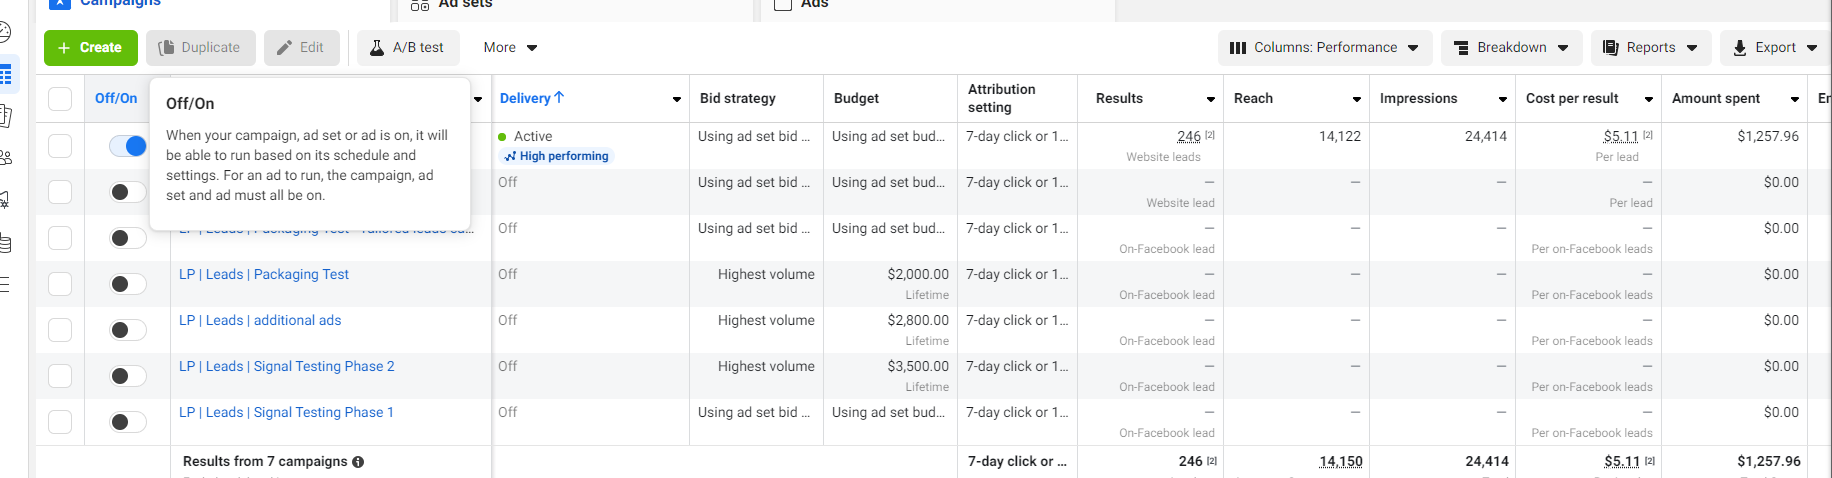Open the Results column dropdown arrow
The image size is (1832, 478).
(1210, 99)
